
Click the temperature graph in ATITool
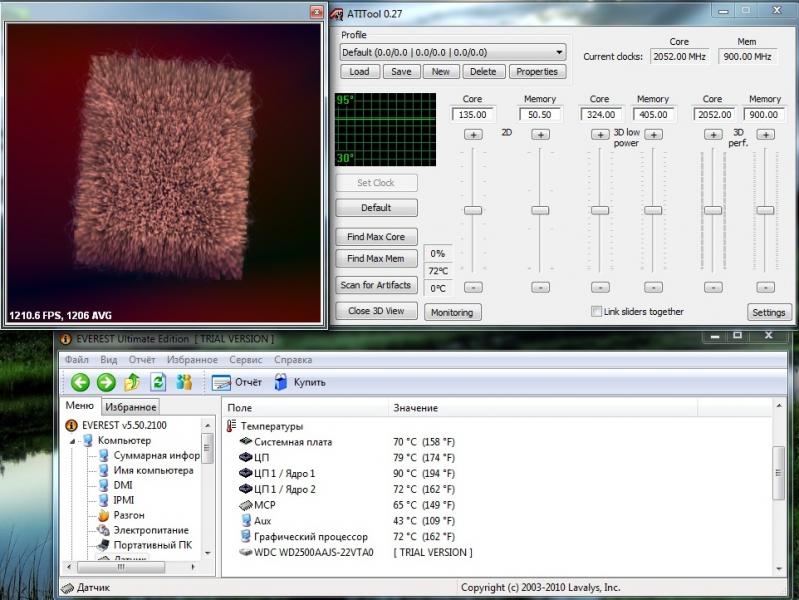click(385, 129)
